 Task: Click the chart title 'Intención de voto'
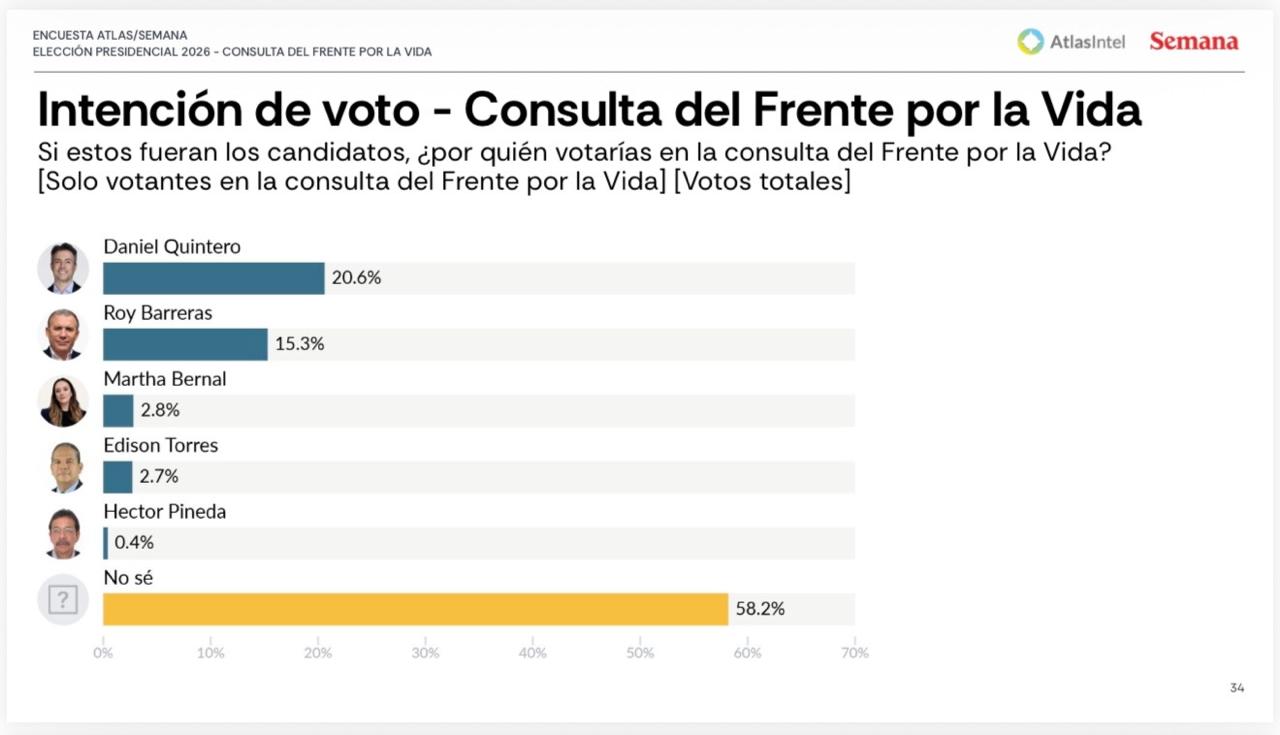228,109
